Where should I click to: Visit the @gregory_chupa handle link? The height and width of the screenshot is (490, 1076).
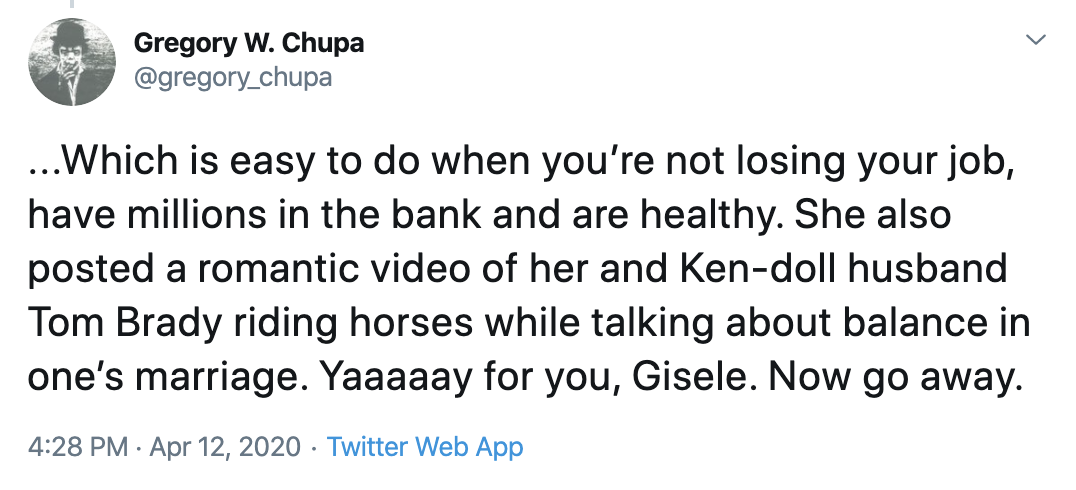233,77
